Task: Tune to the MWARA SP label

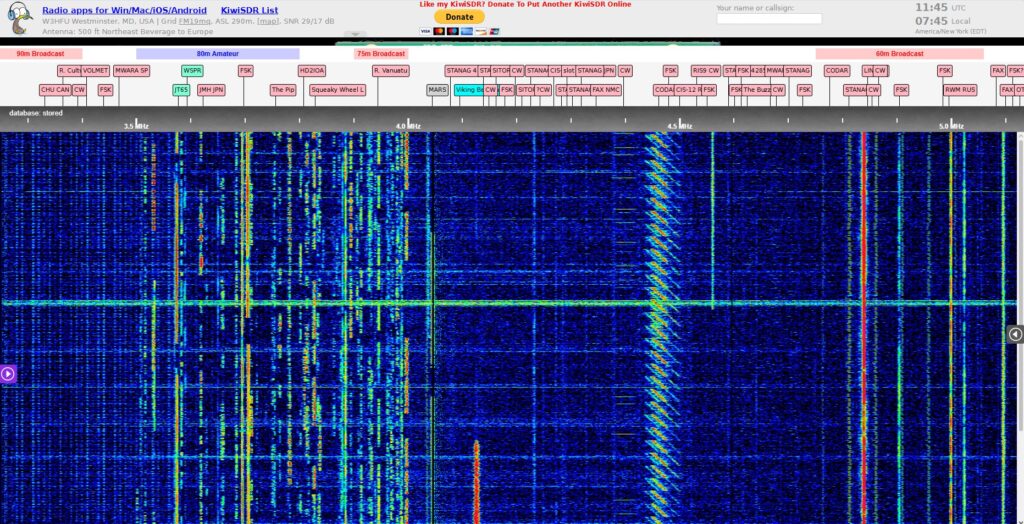Action: [131, 71]
